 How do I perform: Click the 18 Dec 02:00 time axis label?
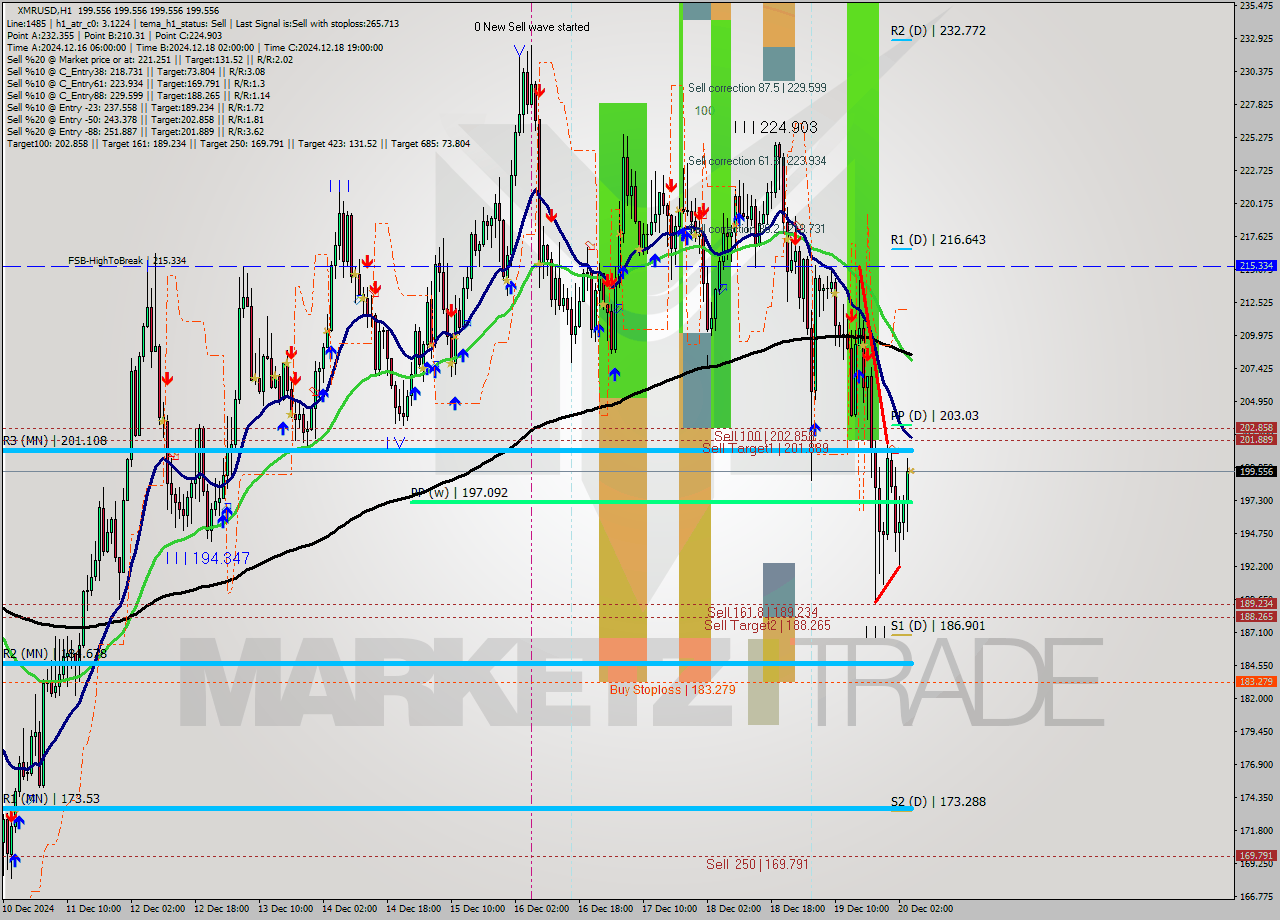tap(733, 909)
